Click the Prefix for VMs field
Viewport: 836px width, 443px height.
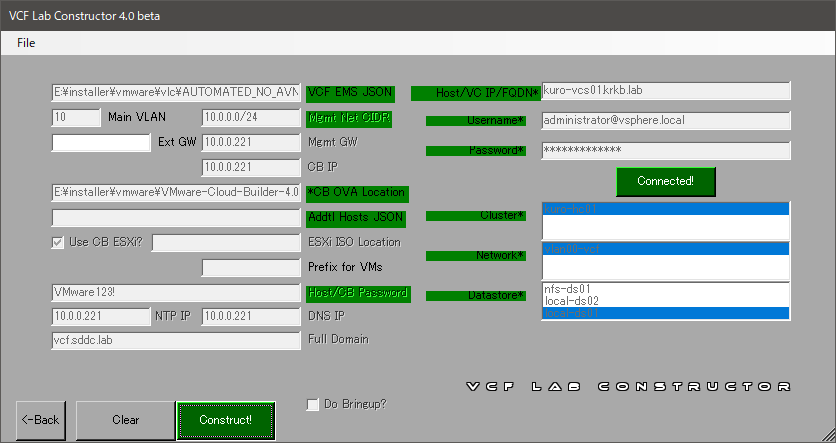point(251,267)
